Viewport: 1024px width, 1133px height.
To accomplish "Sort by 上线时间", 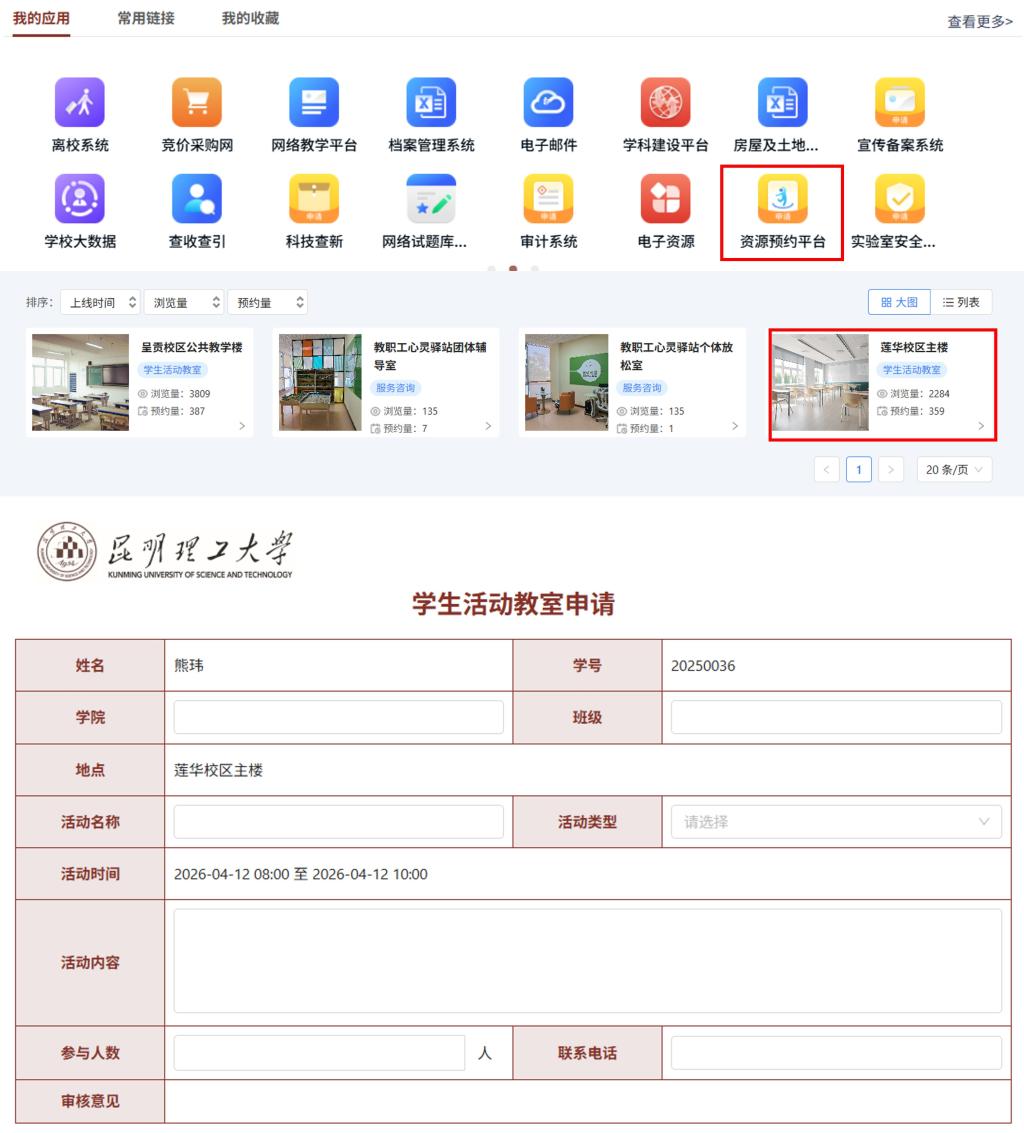I will (100, 302).
